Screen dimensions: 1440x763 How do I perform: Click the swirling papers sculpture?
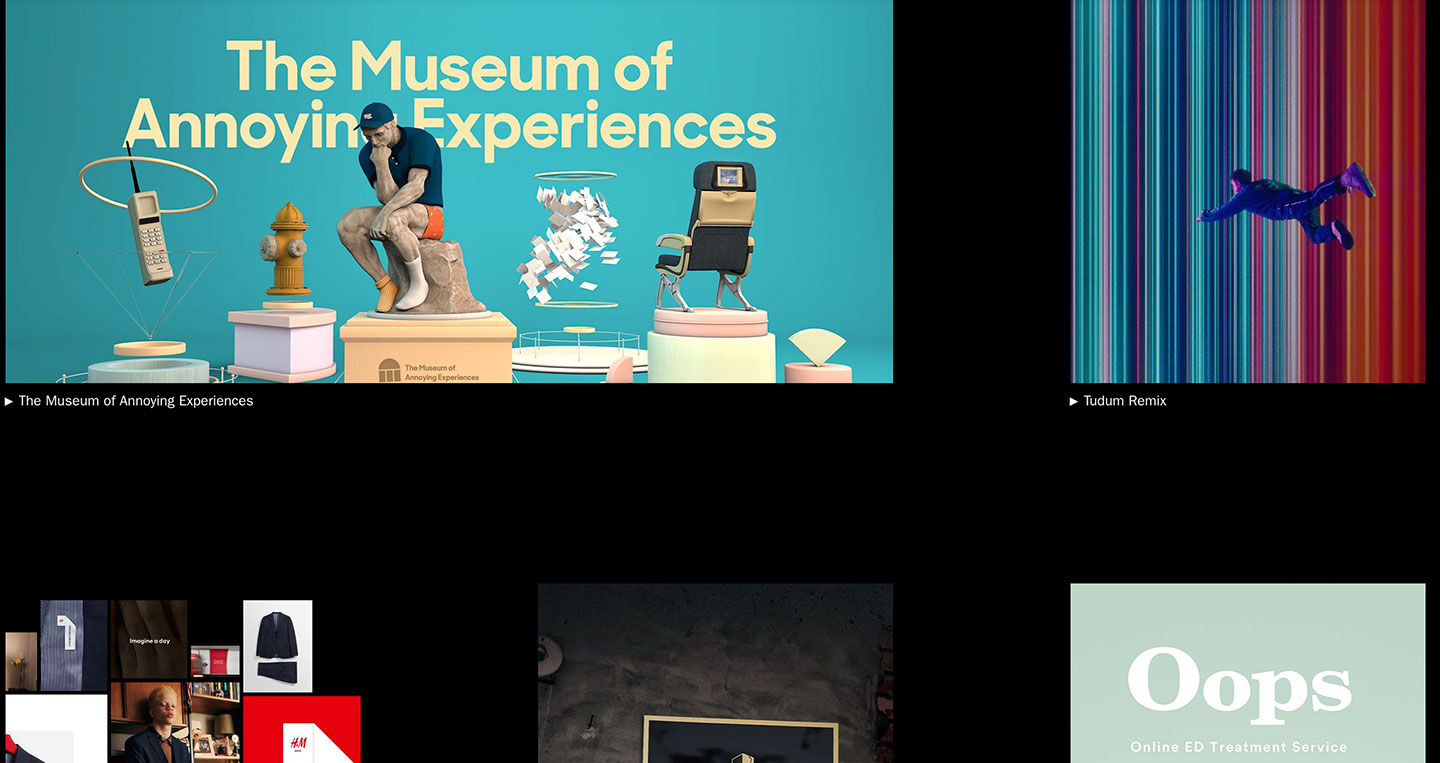[x=570, y=240]
